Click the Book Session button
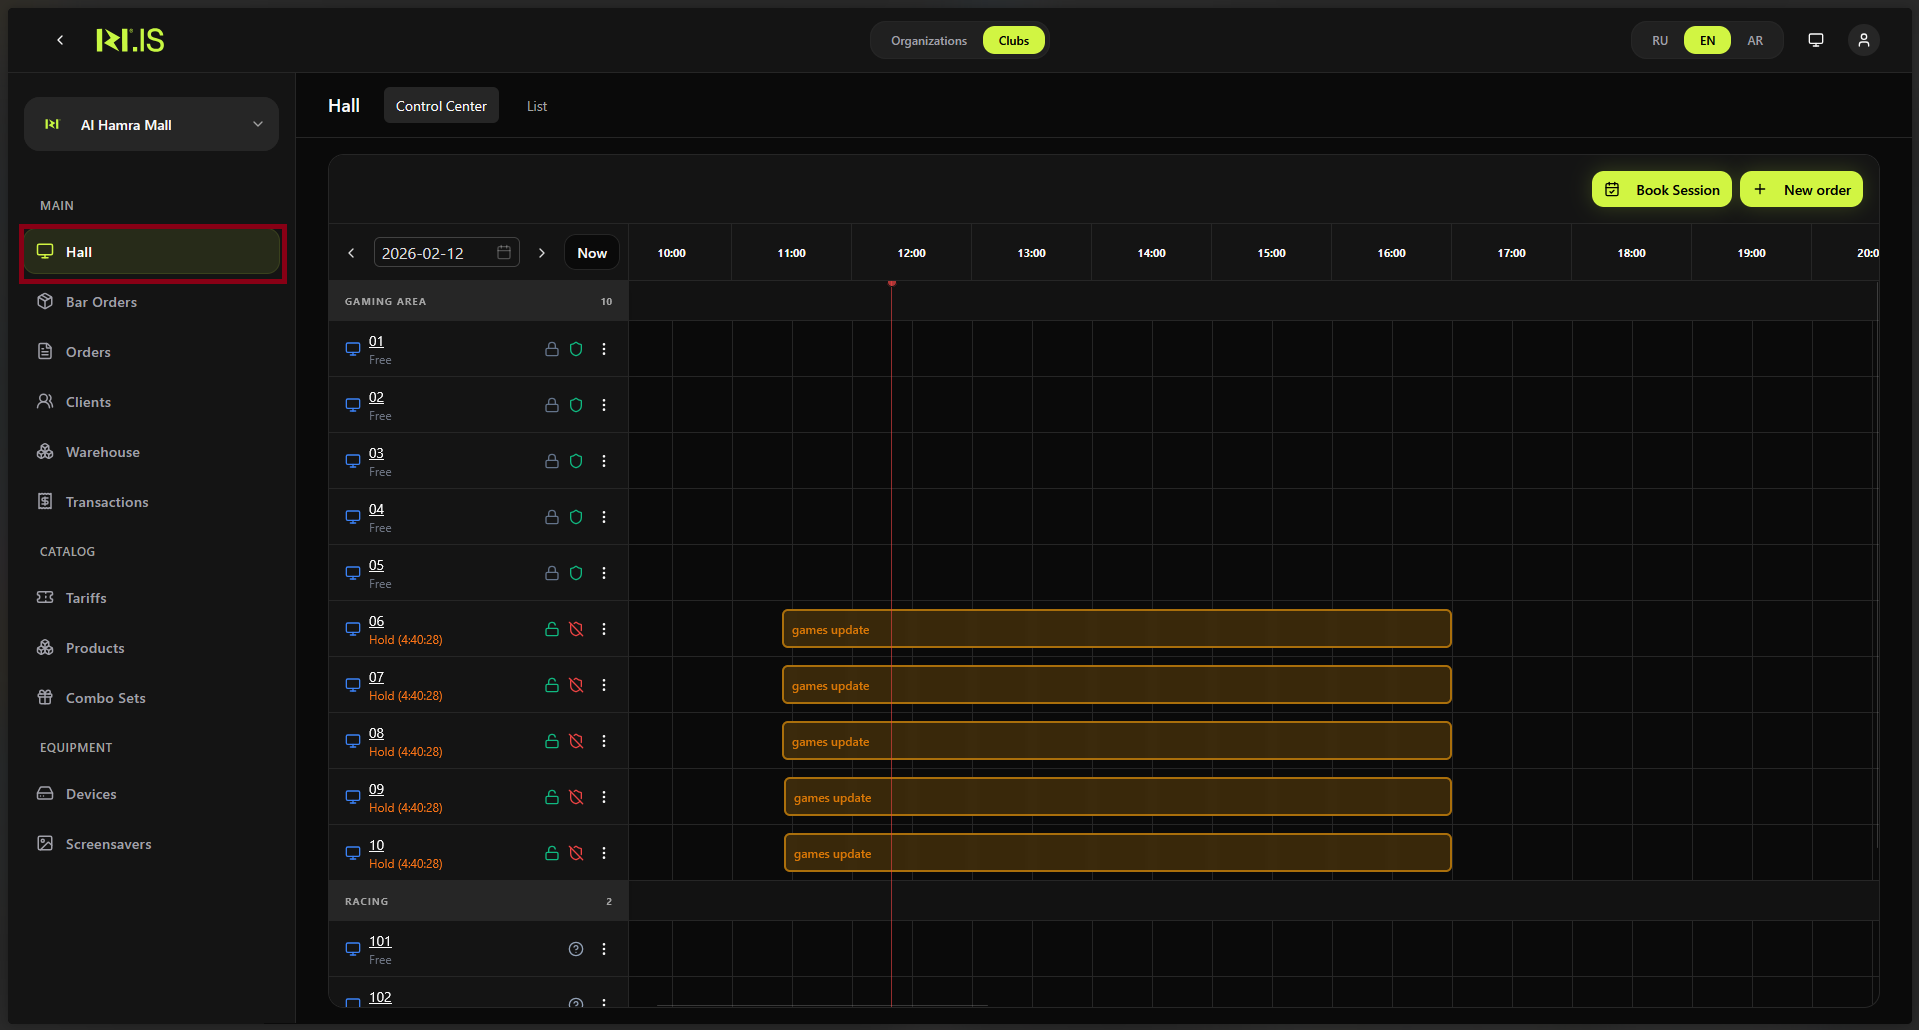The image size is (1919, 1030). 1661,190
